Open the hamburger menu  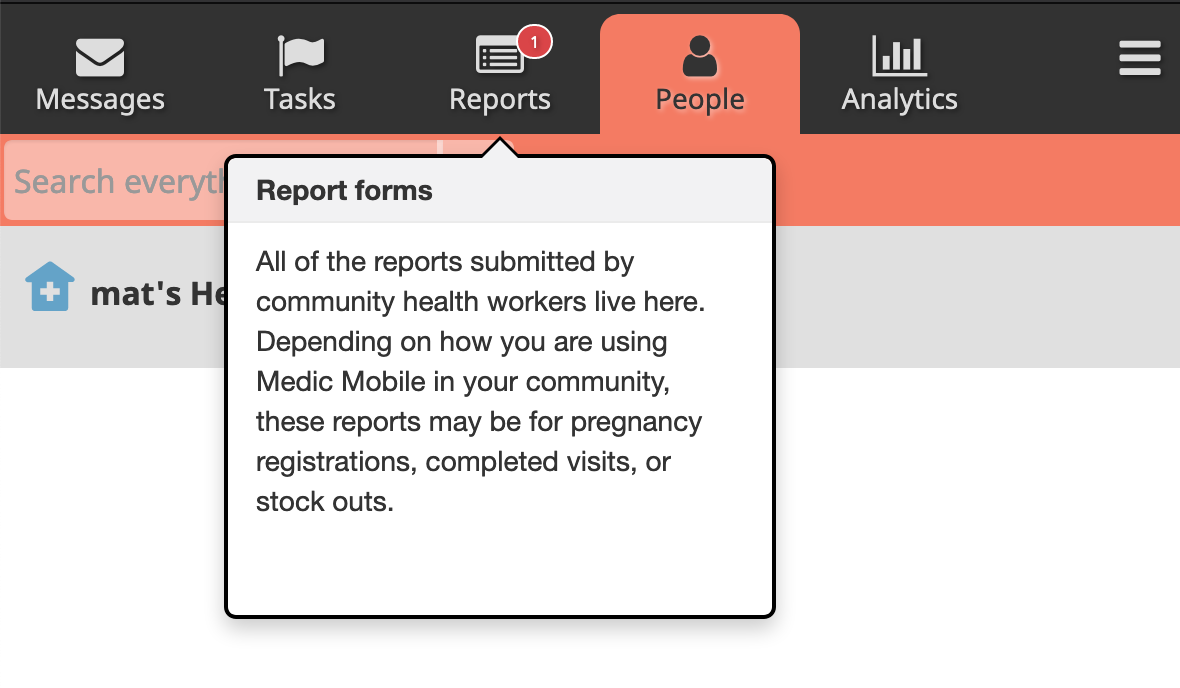pyautogui.click(x=1139, y=58)
